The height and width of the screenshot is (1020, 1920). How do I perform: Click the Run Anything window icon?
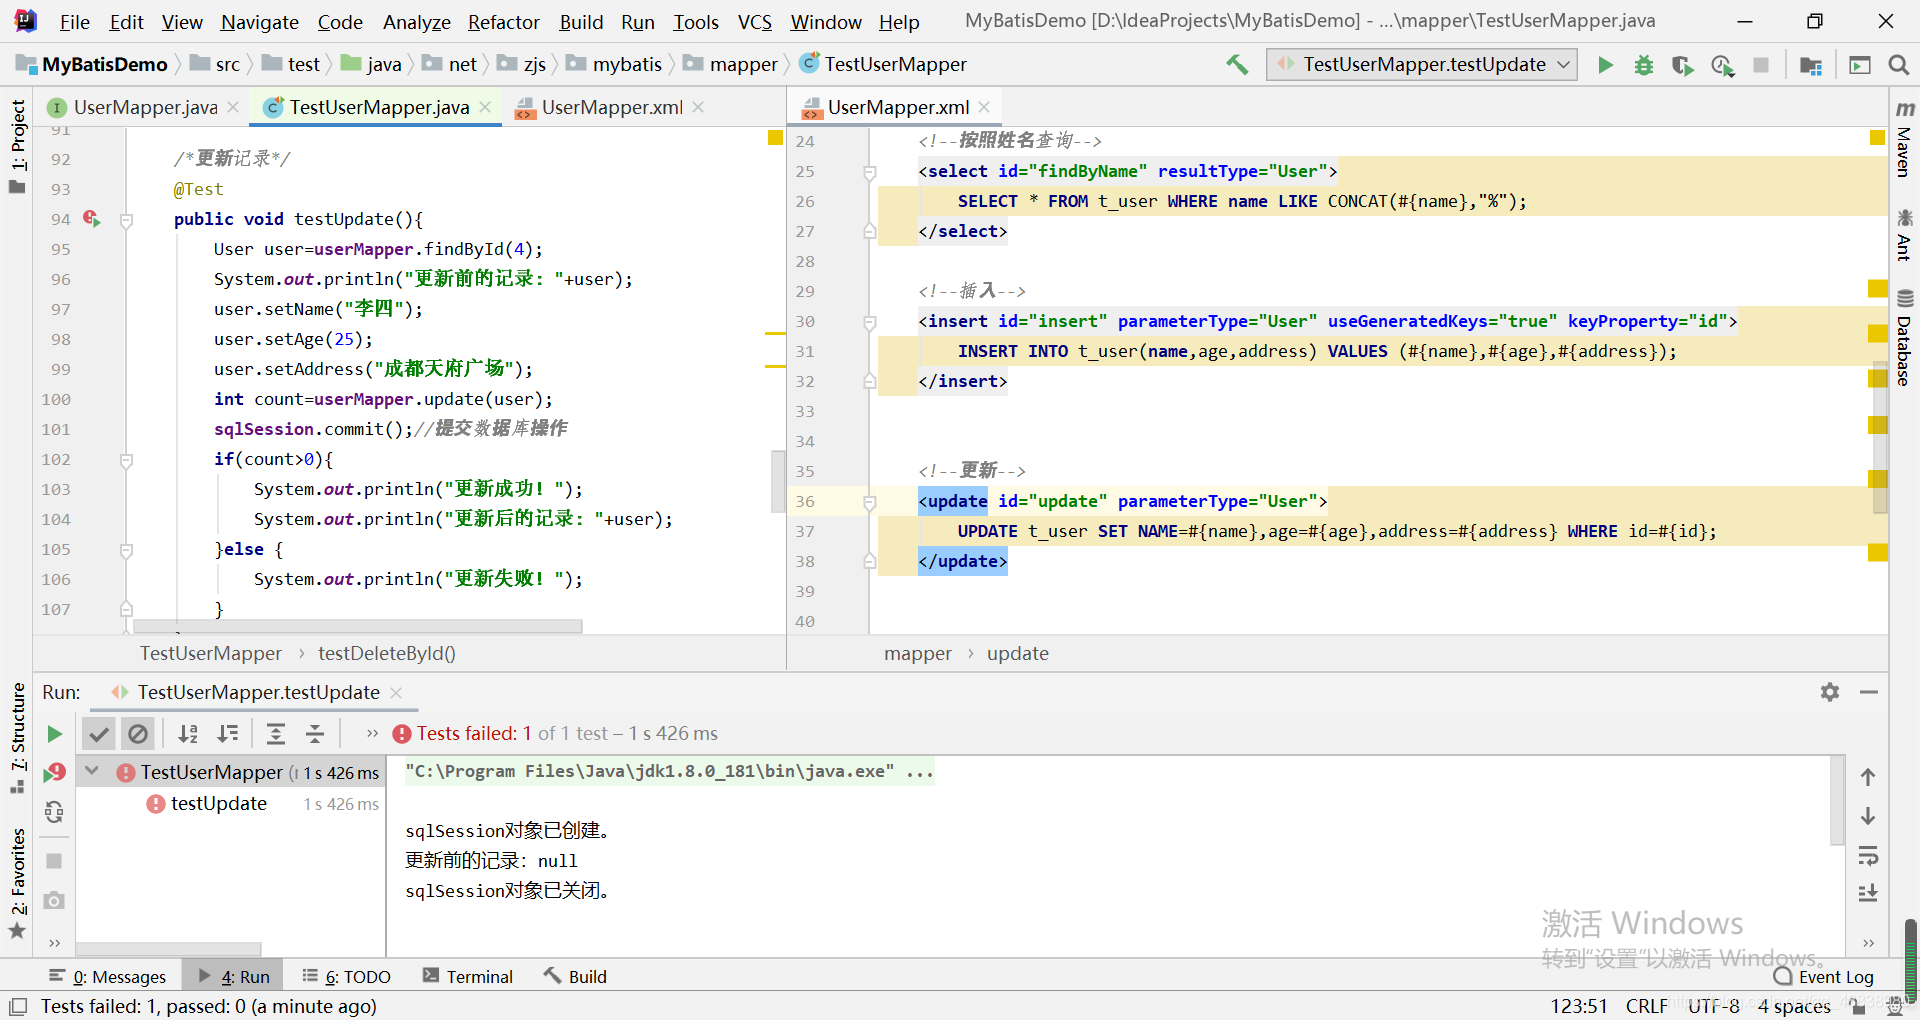click(1860, 65)
